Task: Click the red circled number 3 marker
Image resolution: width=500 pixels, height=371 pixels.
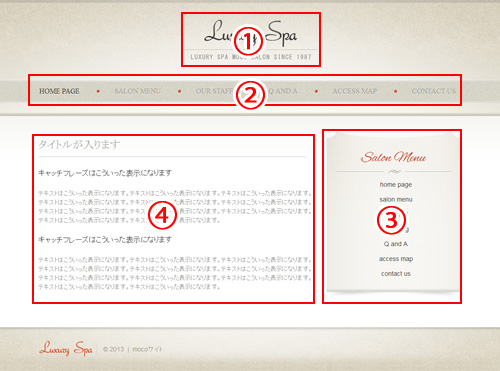Action: (x=392, y=220)
